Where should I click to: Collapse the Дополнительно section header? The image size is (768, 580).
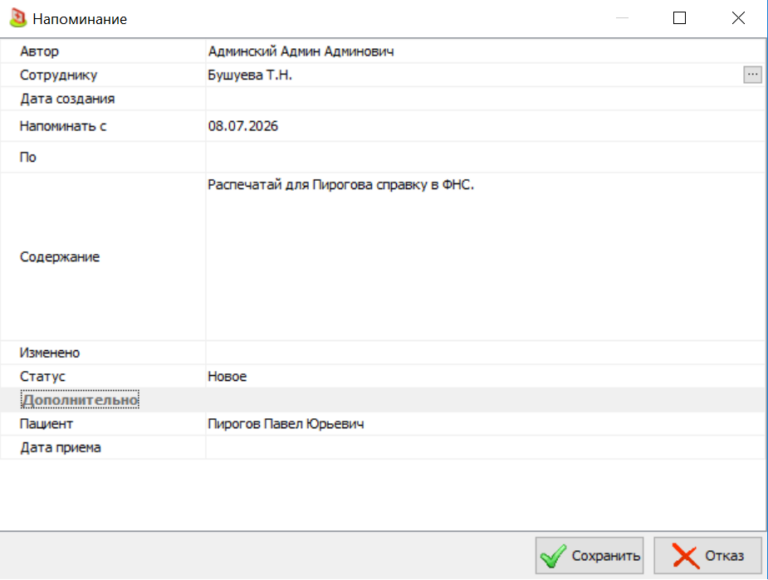(x=80, y=400)
